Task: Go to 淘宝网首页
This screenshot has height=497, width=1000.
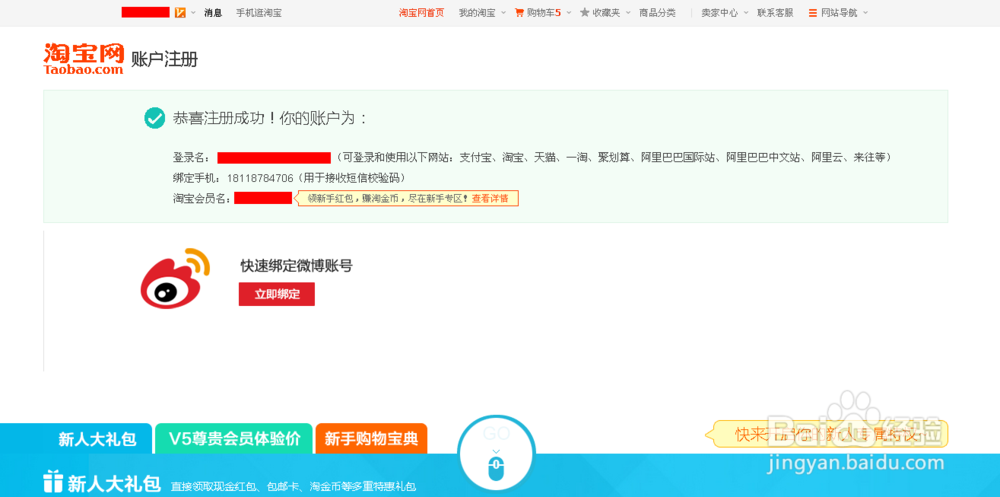Action: coord(422,13)
